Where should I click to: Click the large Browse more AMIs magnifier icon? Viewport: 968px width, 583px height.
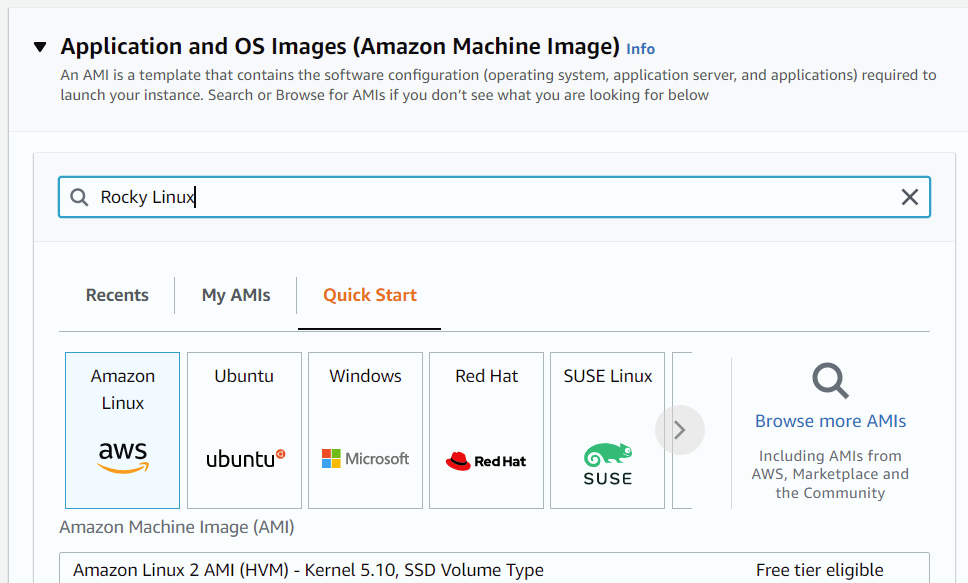[830, 380]
